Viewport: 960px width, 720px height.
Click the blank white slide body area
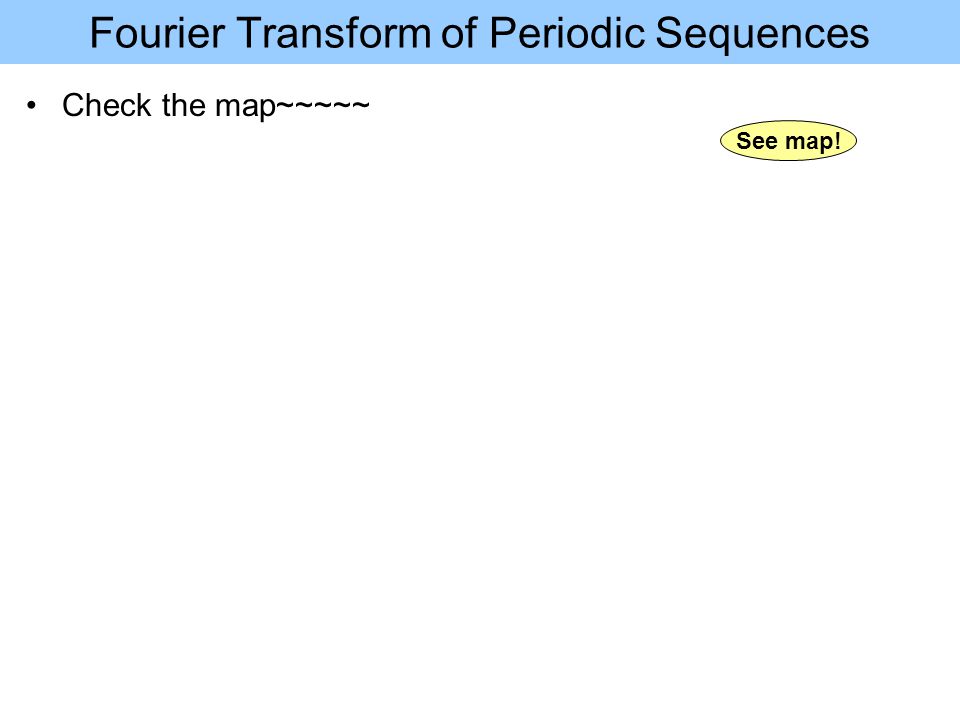pyautogui.click(x=480, y=429)
